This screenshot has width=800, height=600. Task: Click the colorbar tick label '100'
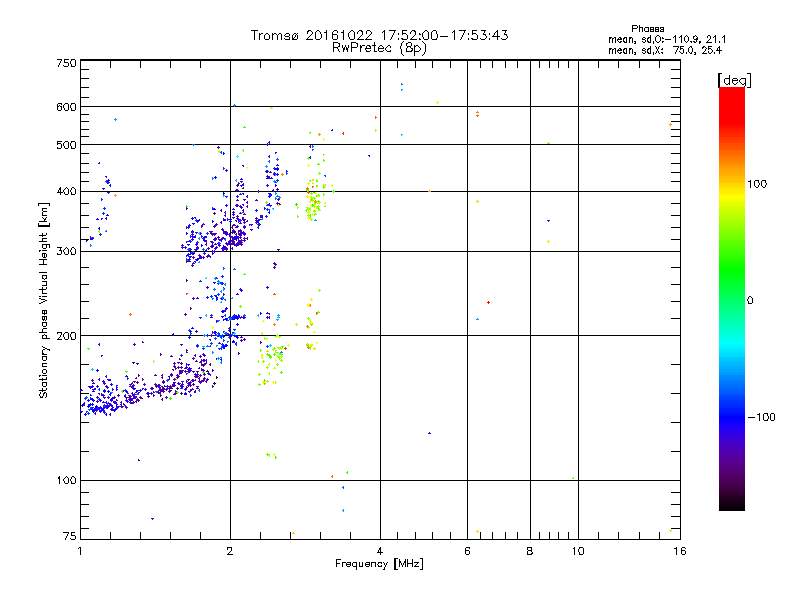tap(757, 184)
